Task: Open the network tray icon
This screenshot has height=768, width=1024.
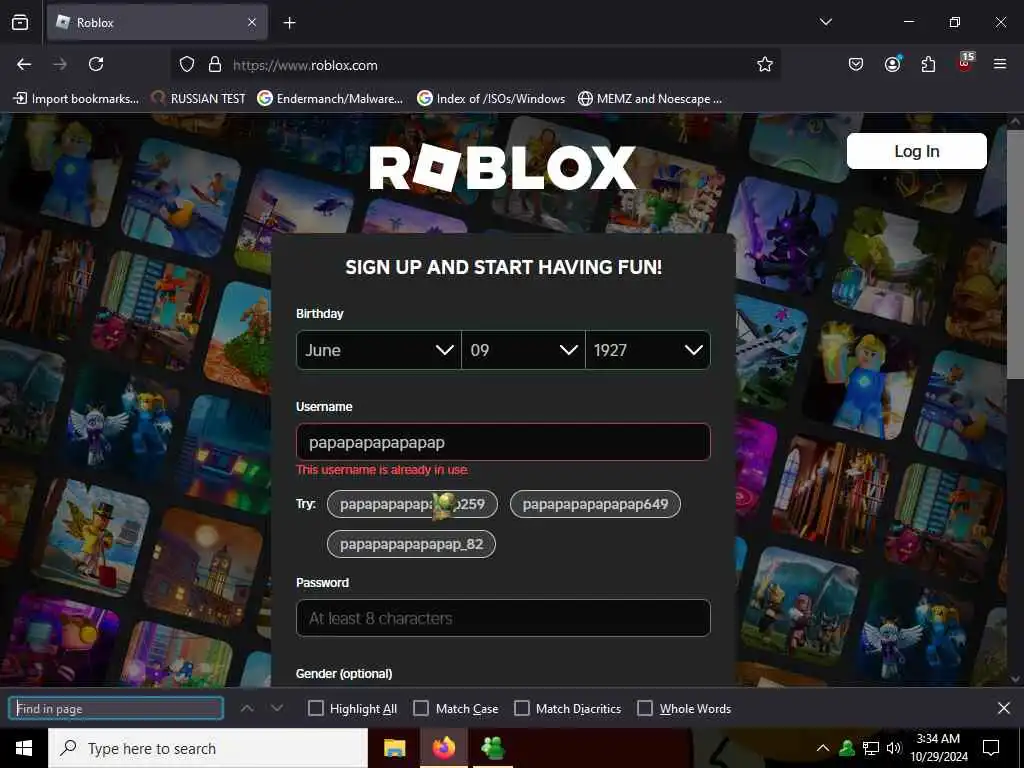Action: [871, 748]
